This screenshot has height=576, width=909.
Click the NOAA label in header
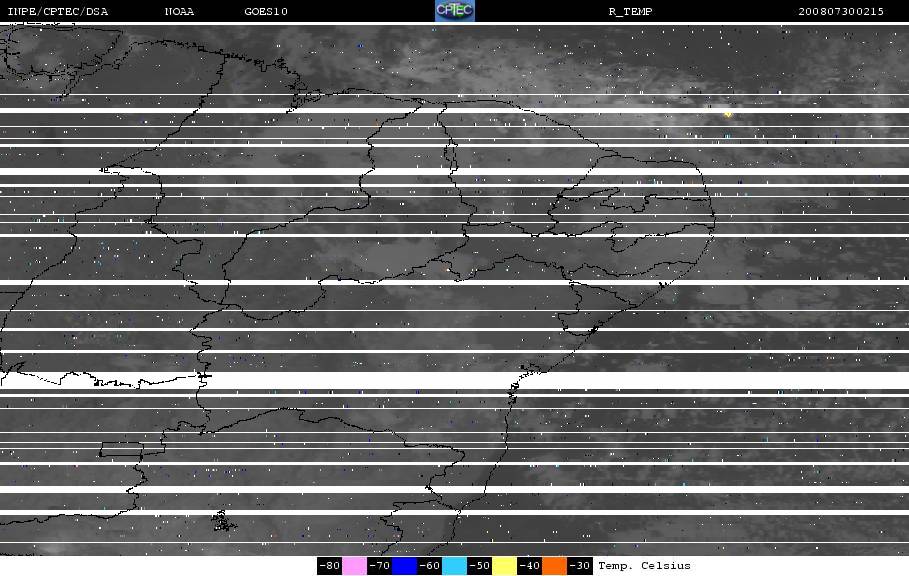[179, 12]
